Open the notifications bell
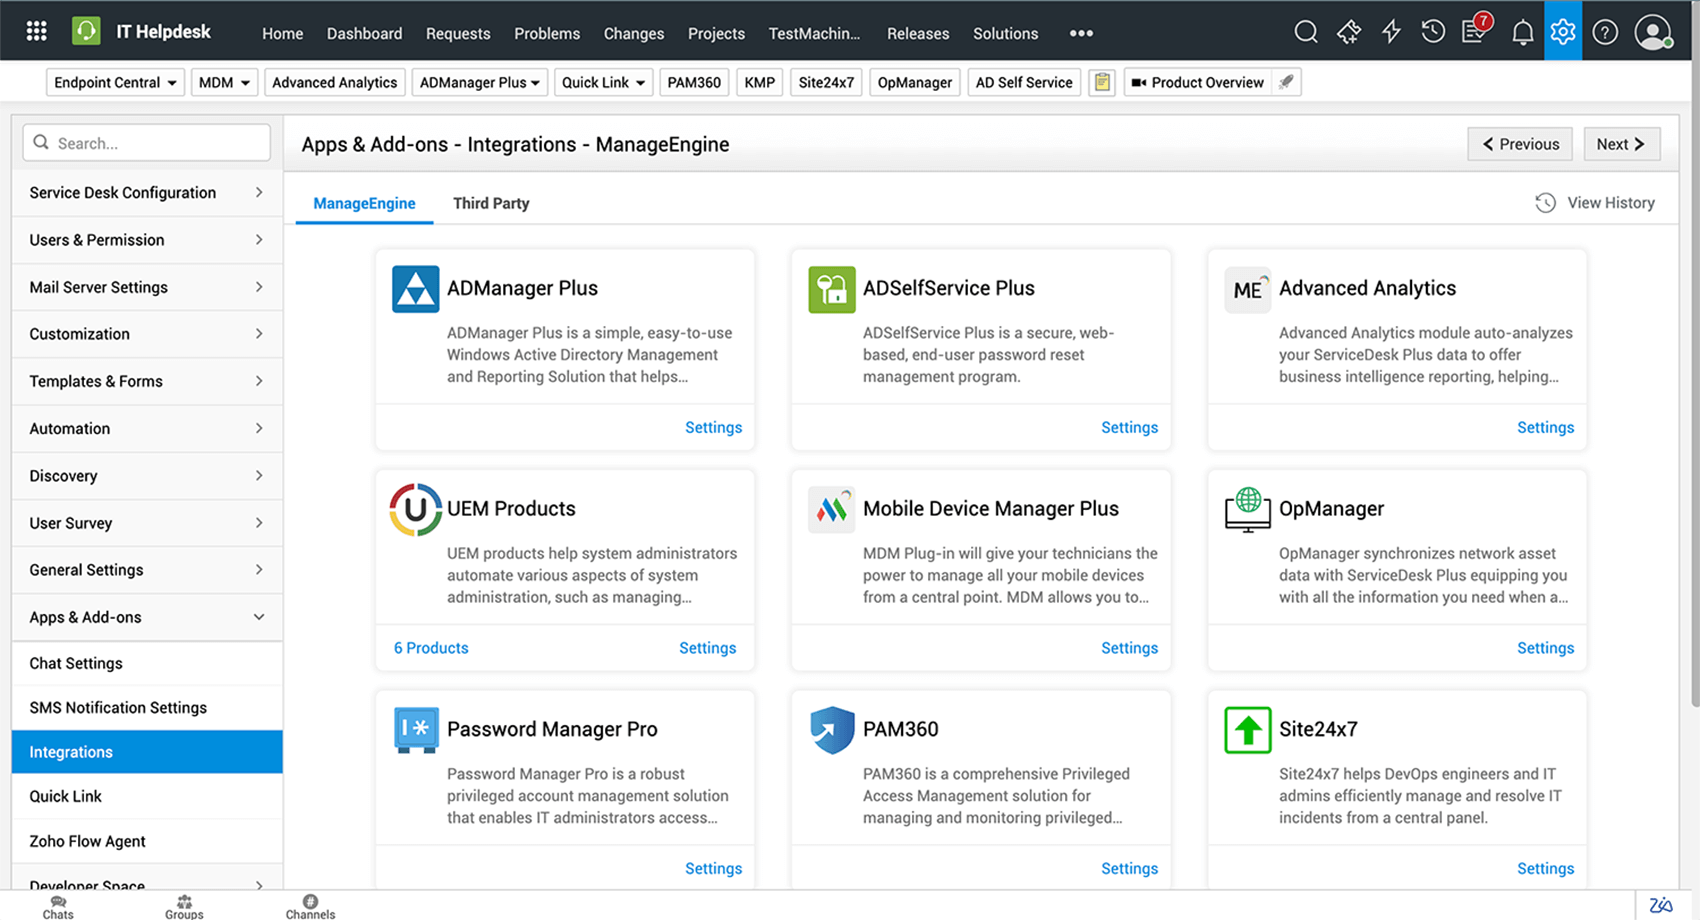 1522,33
